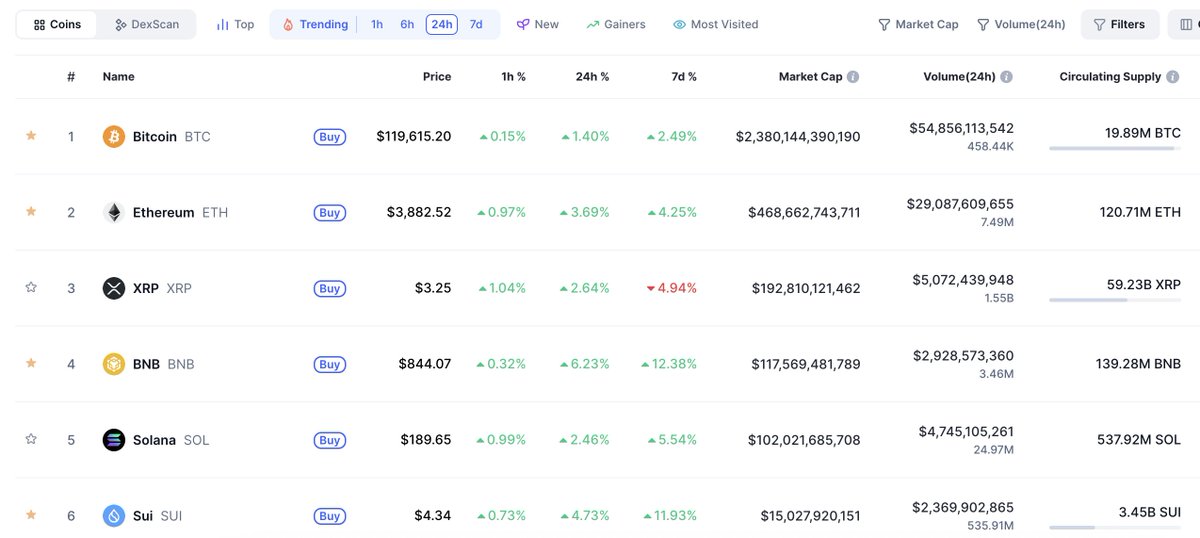Buy Solana button

pos(330,441)
